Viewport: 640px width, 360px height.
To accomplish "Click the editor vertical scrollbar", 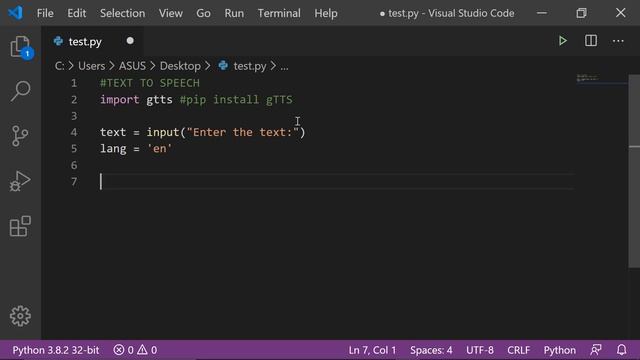I will [x=634, y=171].
